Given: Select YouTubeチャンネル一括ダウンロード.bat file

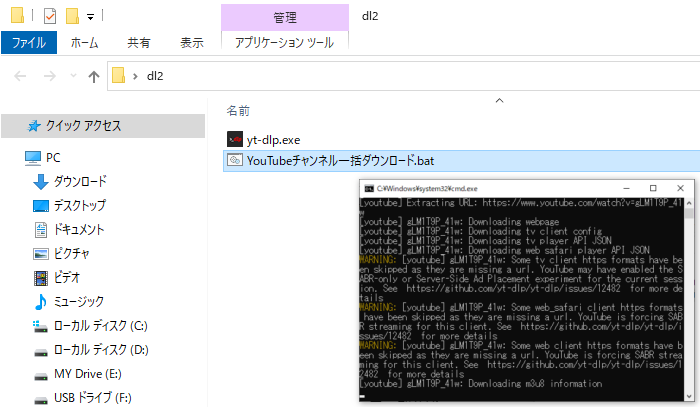Looking at the screenshot, I should [x=340, y=161].
